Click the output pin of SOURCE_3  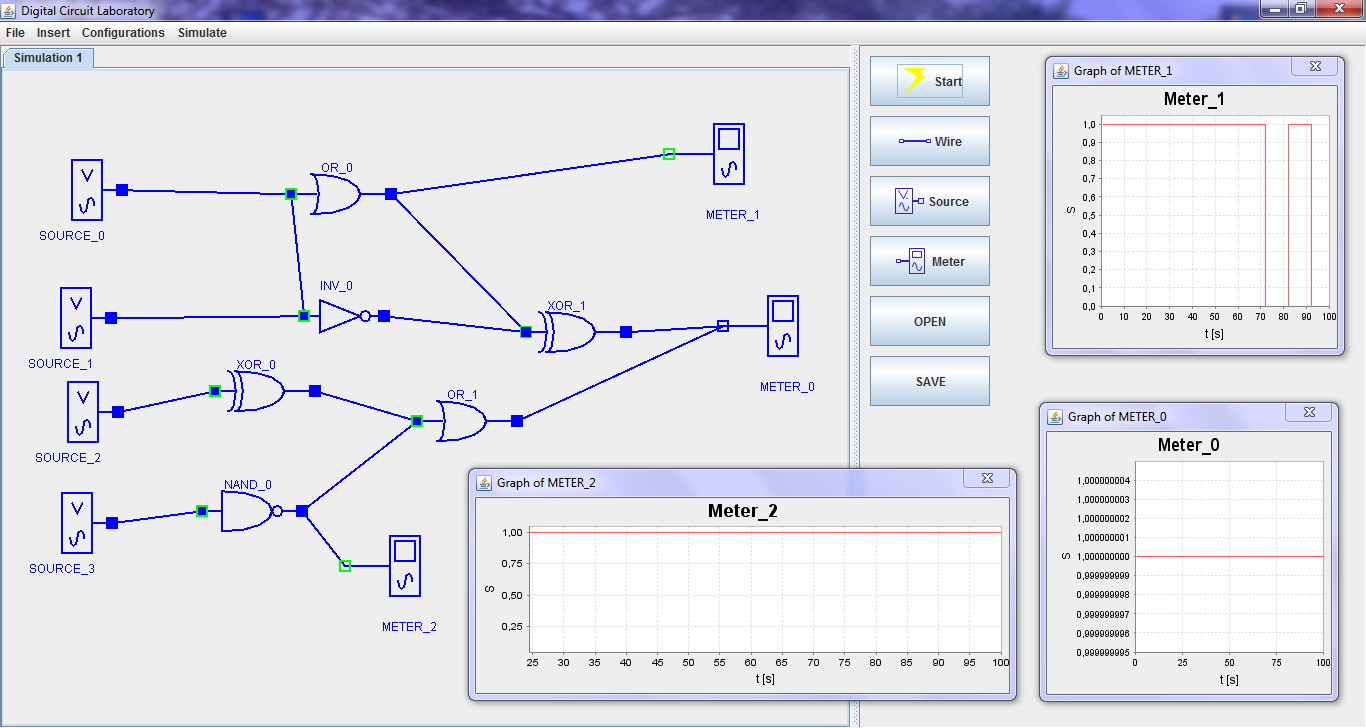tap(112, 523)
